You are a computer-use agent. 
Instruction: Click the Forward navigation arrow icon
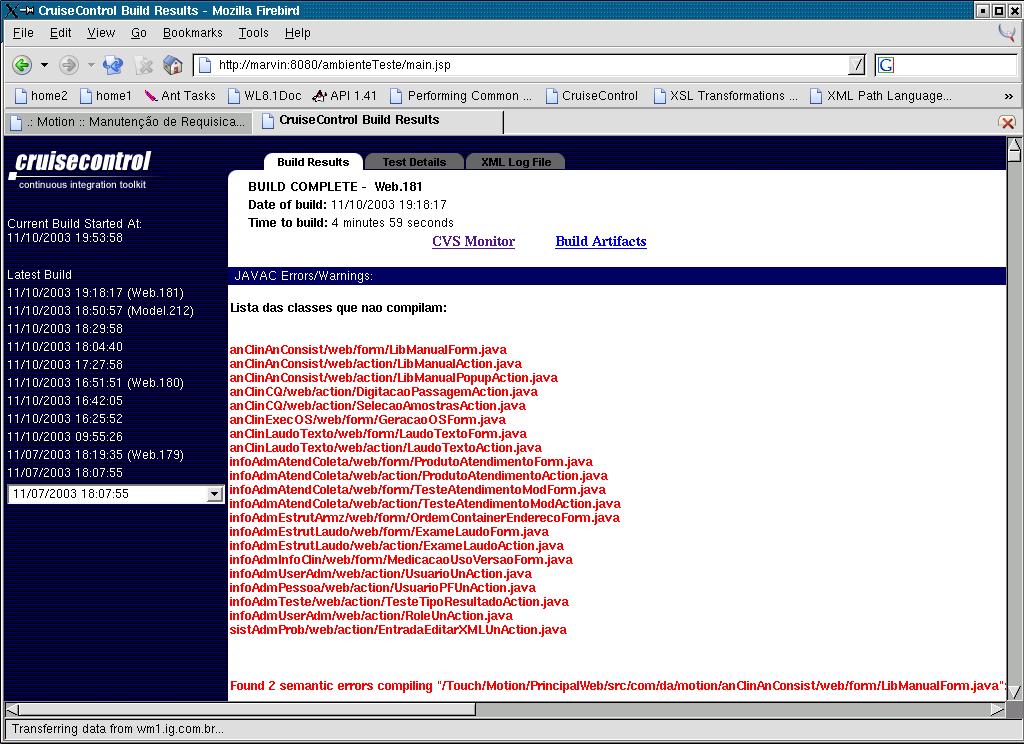pyautogui.click(x=69, y=65)
